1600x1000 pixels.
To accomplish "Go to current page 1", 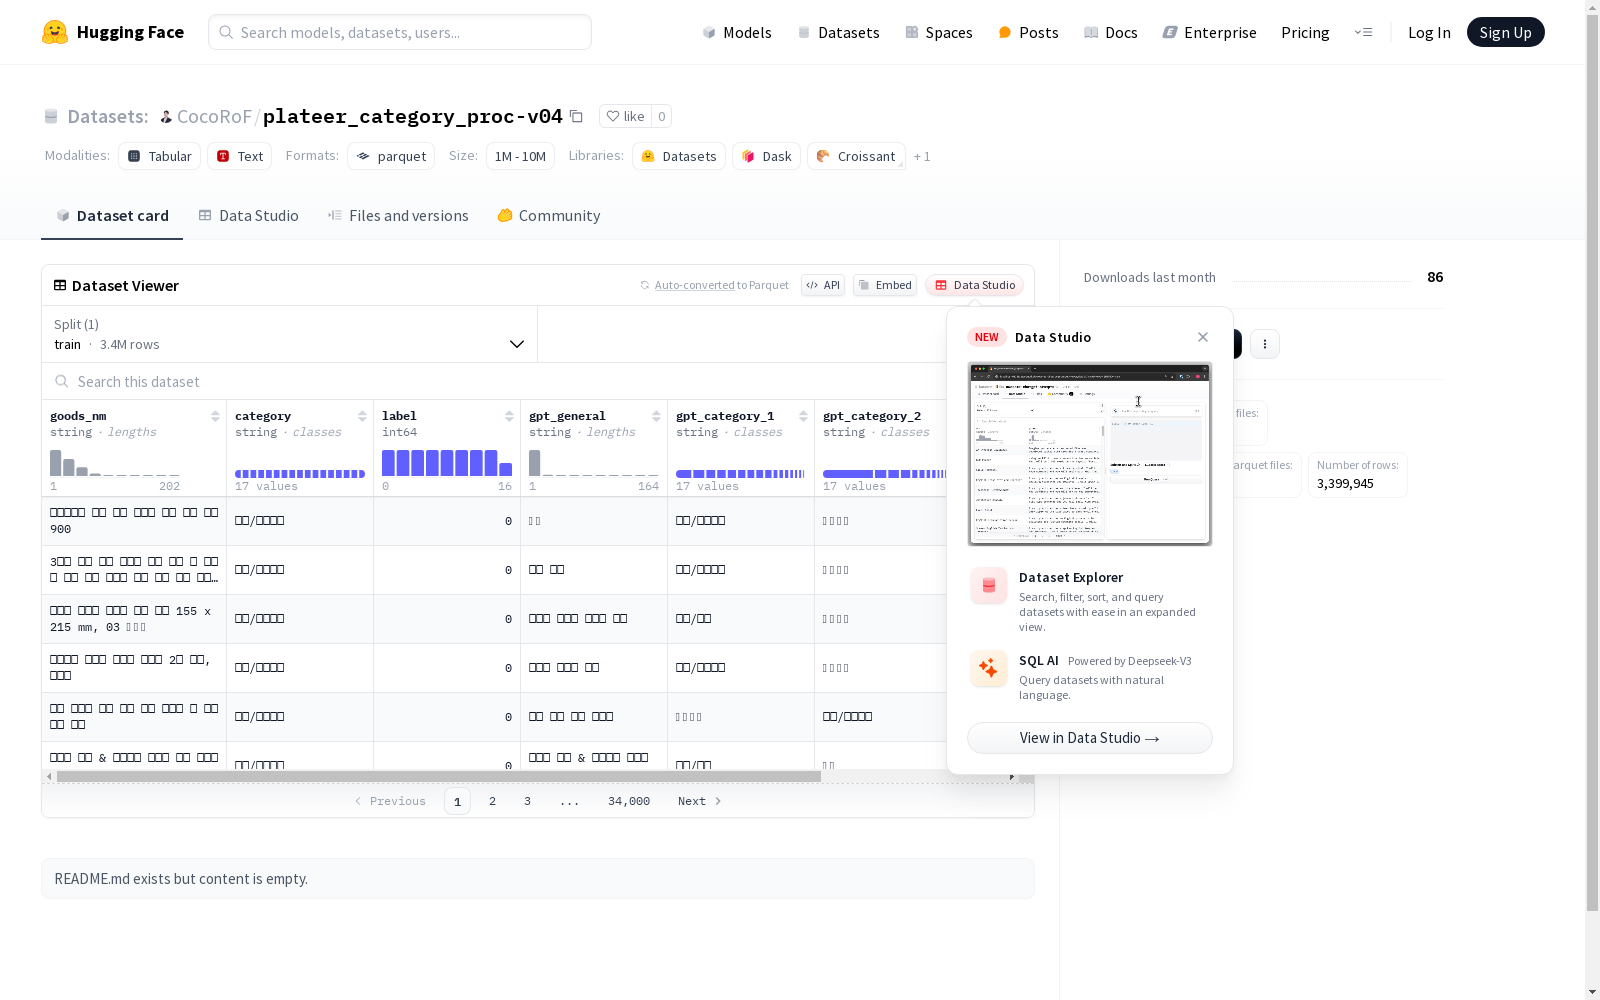I will 457,801.
